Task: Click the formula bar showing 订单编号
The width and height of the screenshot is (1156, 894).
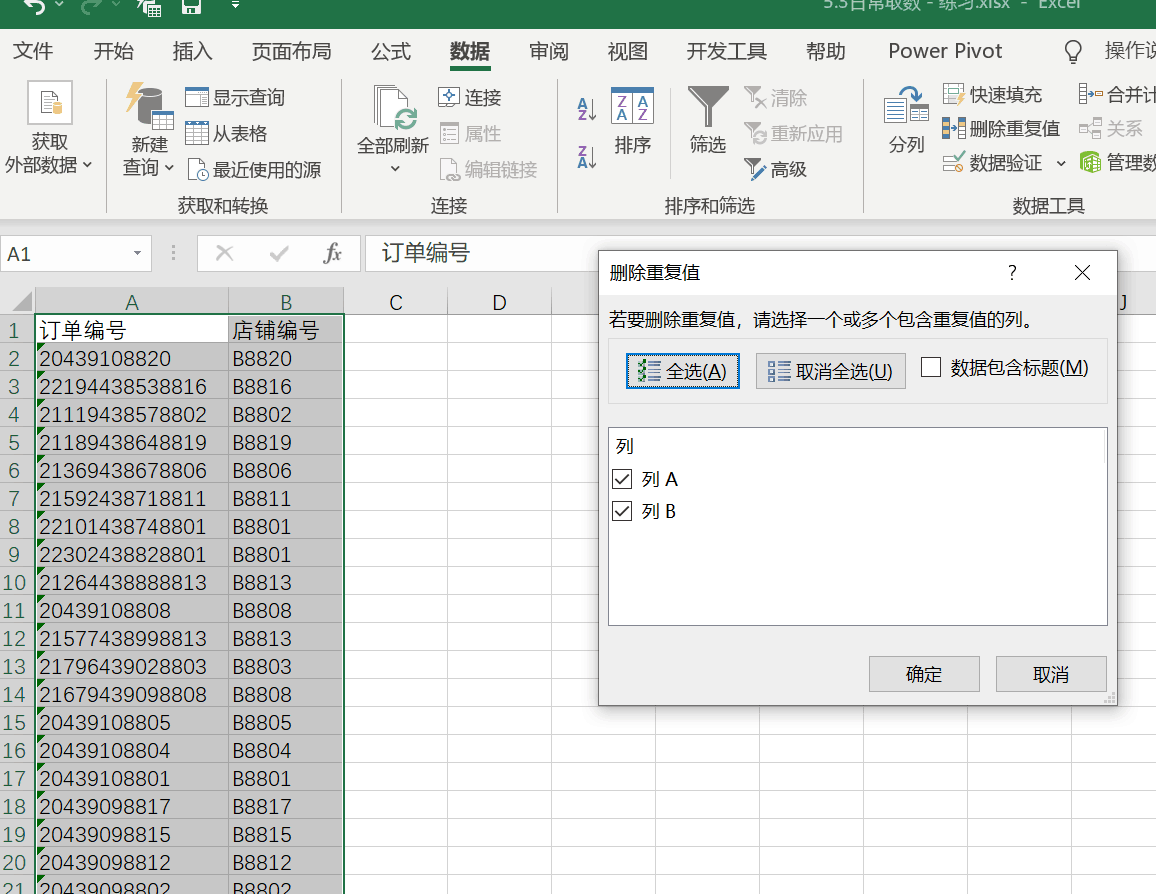Action: pos(760,254)
